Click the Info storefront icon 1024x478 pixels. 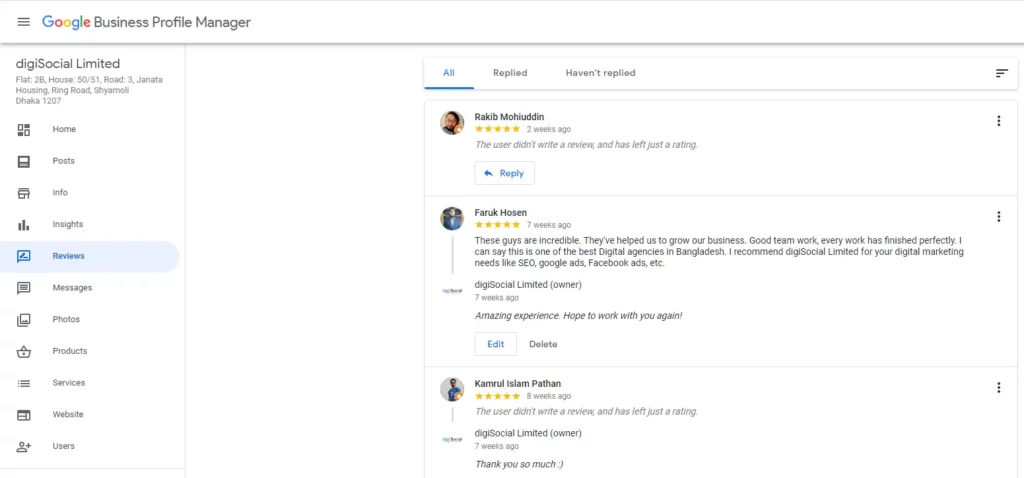24,193
